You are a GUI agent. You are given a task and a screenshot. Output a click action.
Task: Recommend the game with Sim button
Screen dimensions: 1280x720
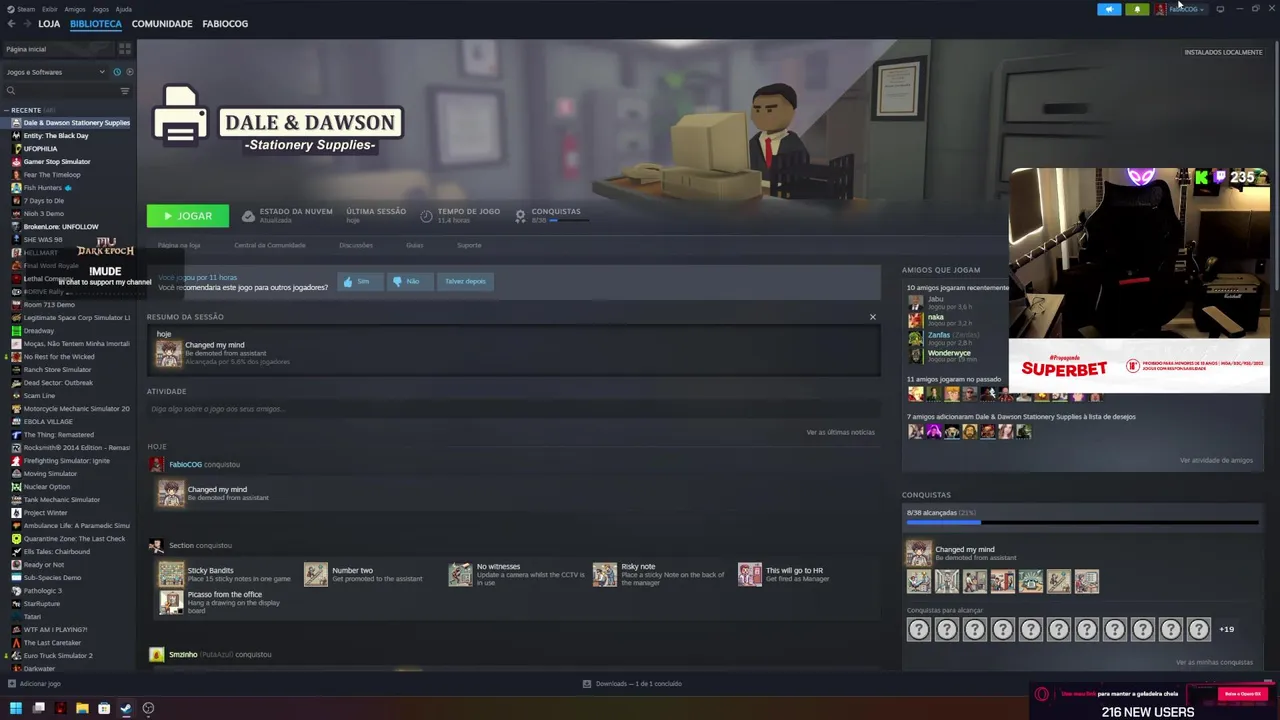pos(358,281)
